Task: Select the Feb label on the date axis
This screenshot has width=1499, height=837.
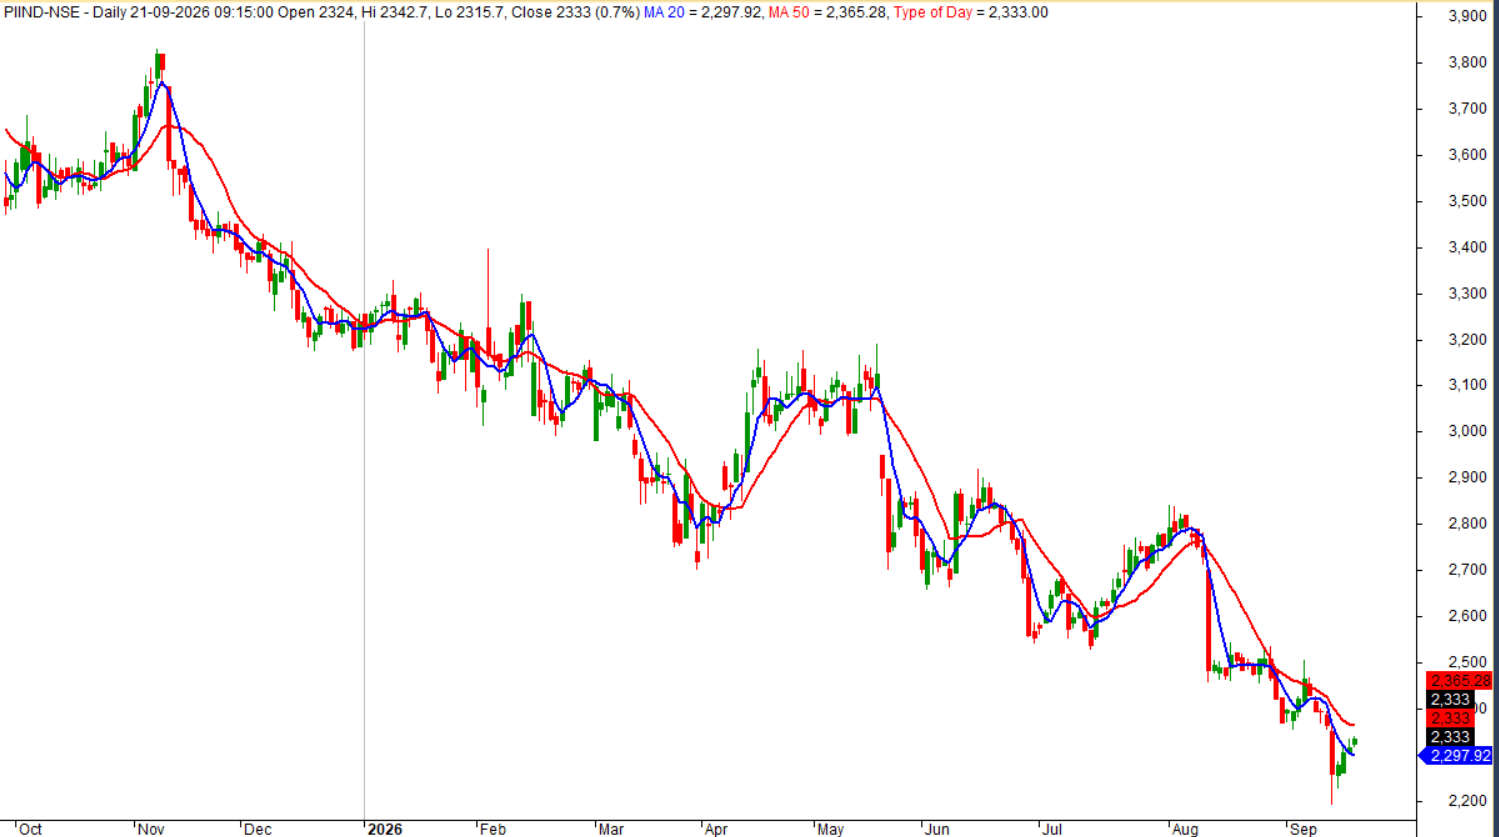Action: coord(493,829)
